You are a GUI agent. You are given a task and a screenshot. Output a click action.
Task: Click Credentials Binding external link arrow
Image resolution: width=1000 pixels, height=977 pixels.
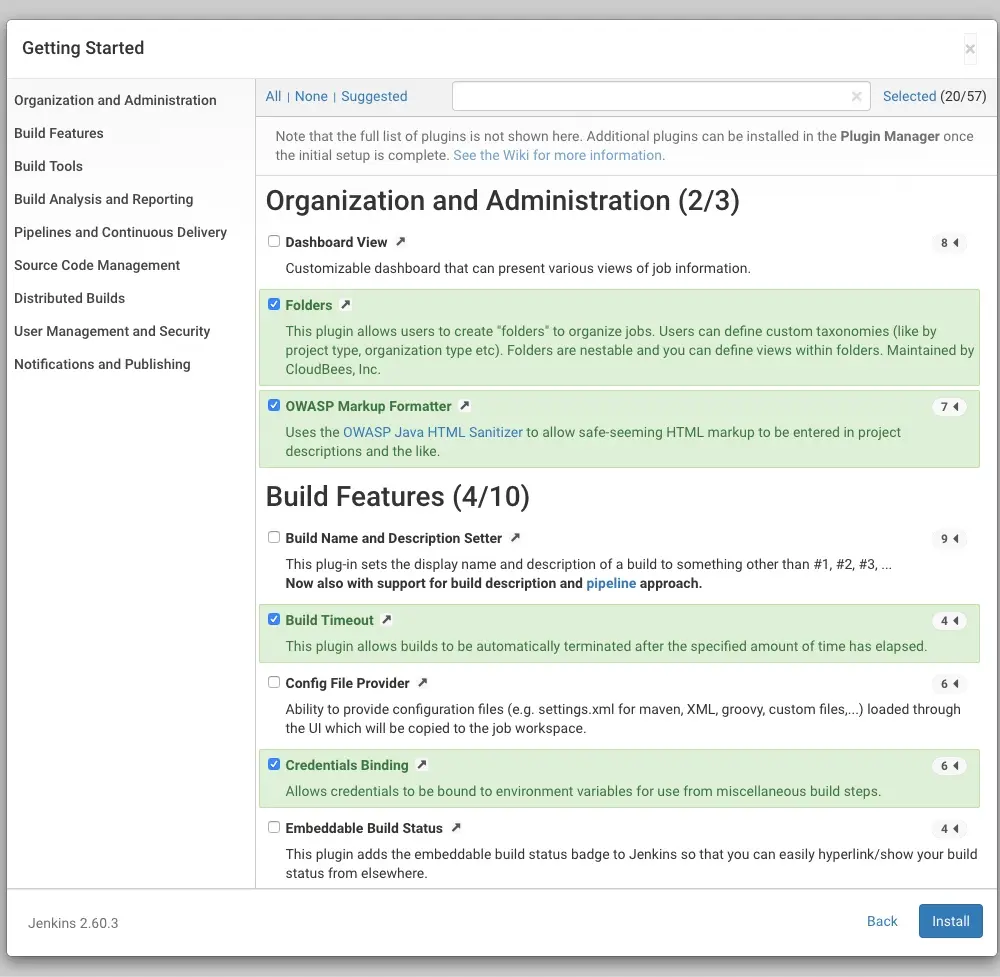coord(422,765)
